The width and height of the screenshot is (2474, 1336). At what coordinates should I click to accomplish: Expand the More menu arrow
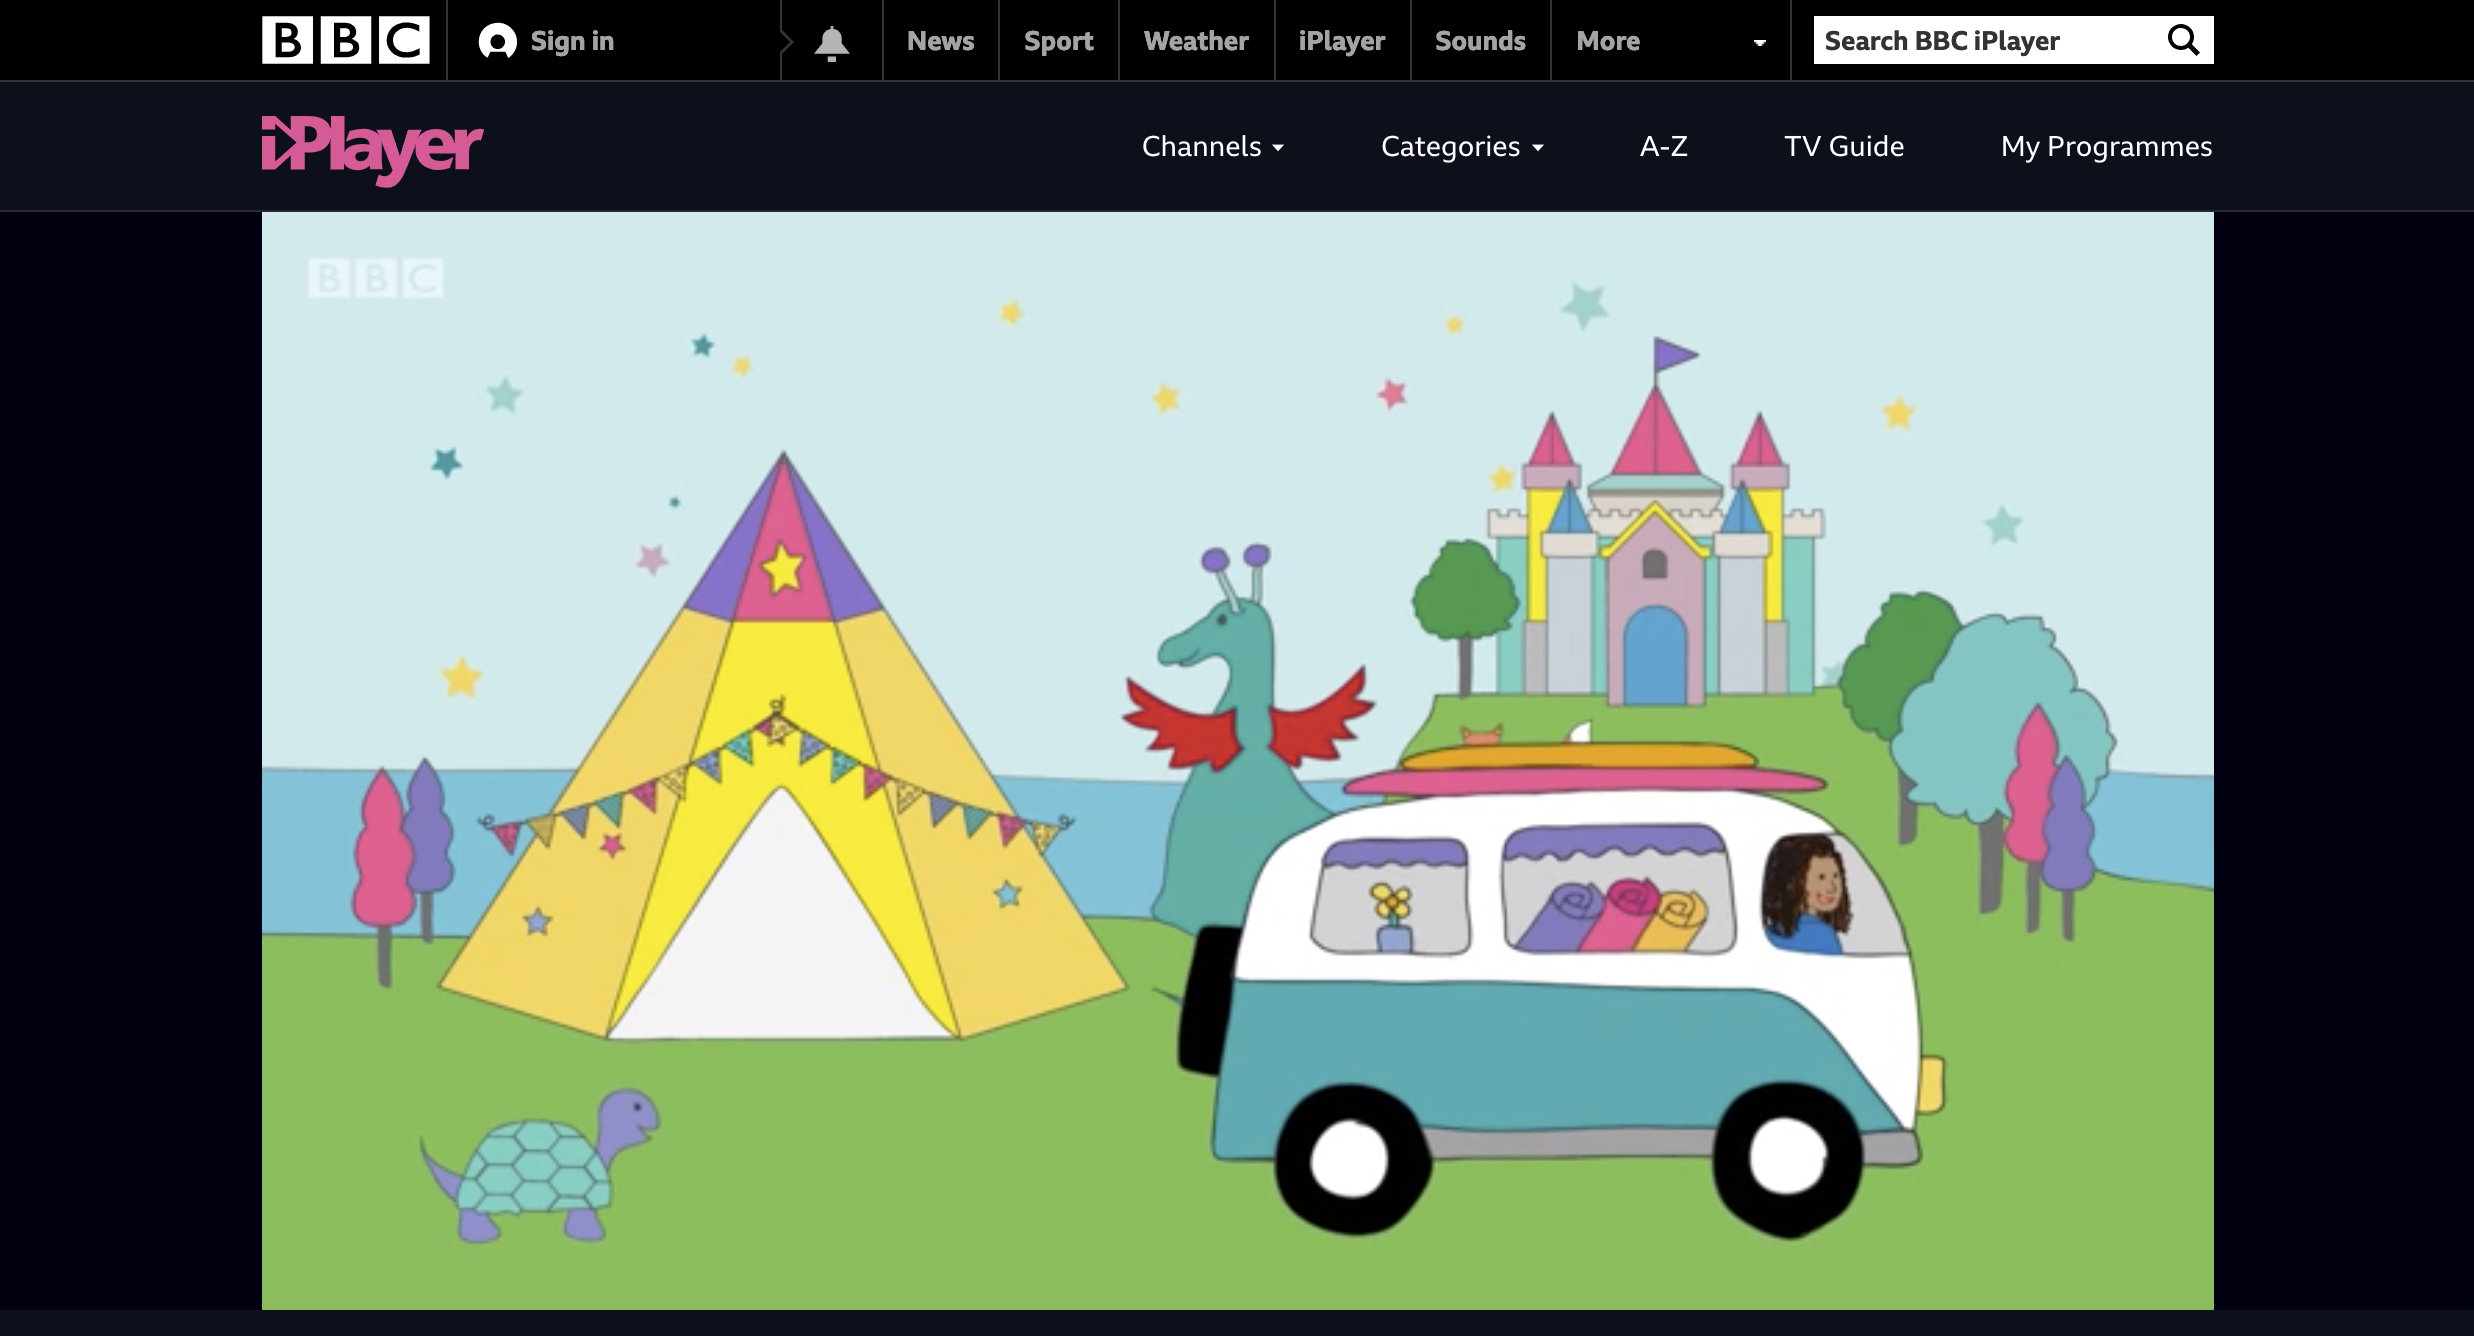[x=1759, y=42]
